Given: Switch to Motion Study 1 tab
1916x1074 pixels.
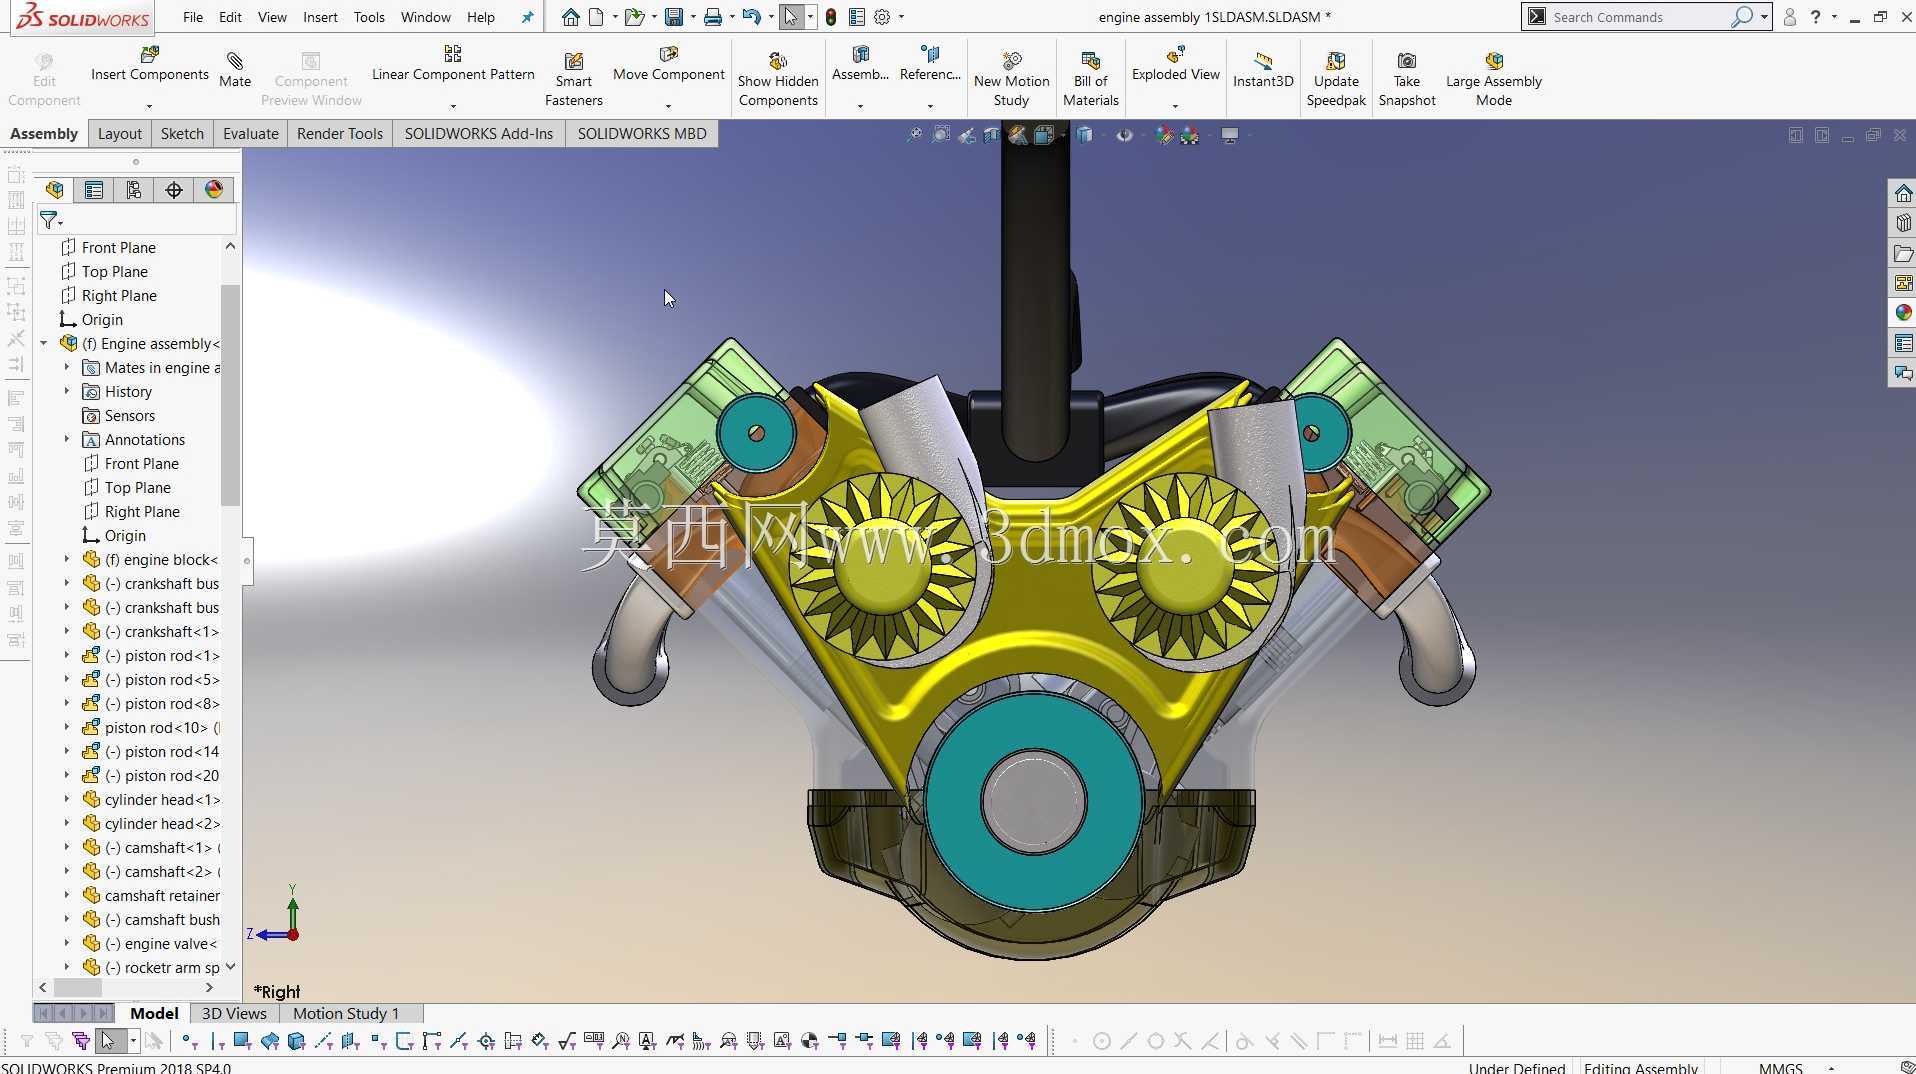Looking at the screenshot, I should point(345,1013).
